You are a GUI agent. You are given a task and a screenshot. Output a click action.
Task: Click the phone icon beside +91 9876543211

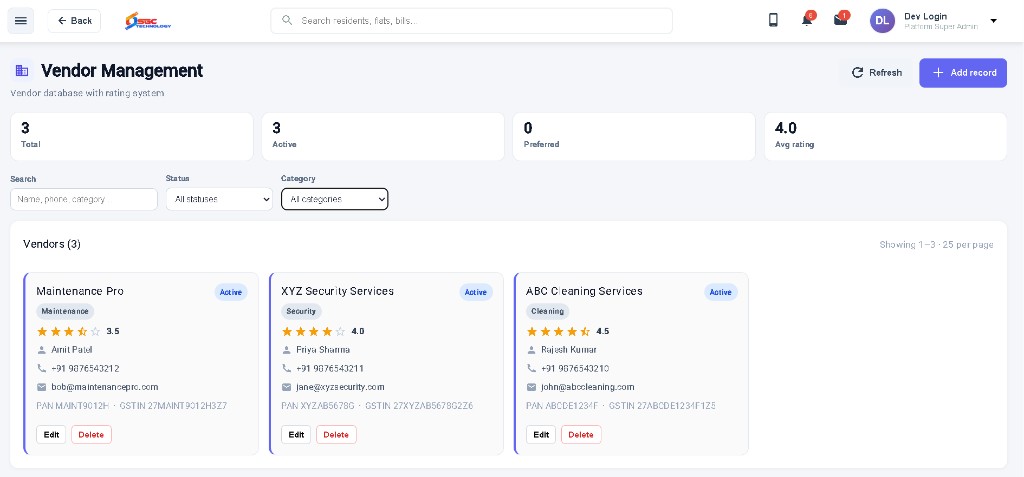coord(287,369)
